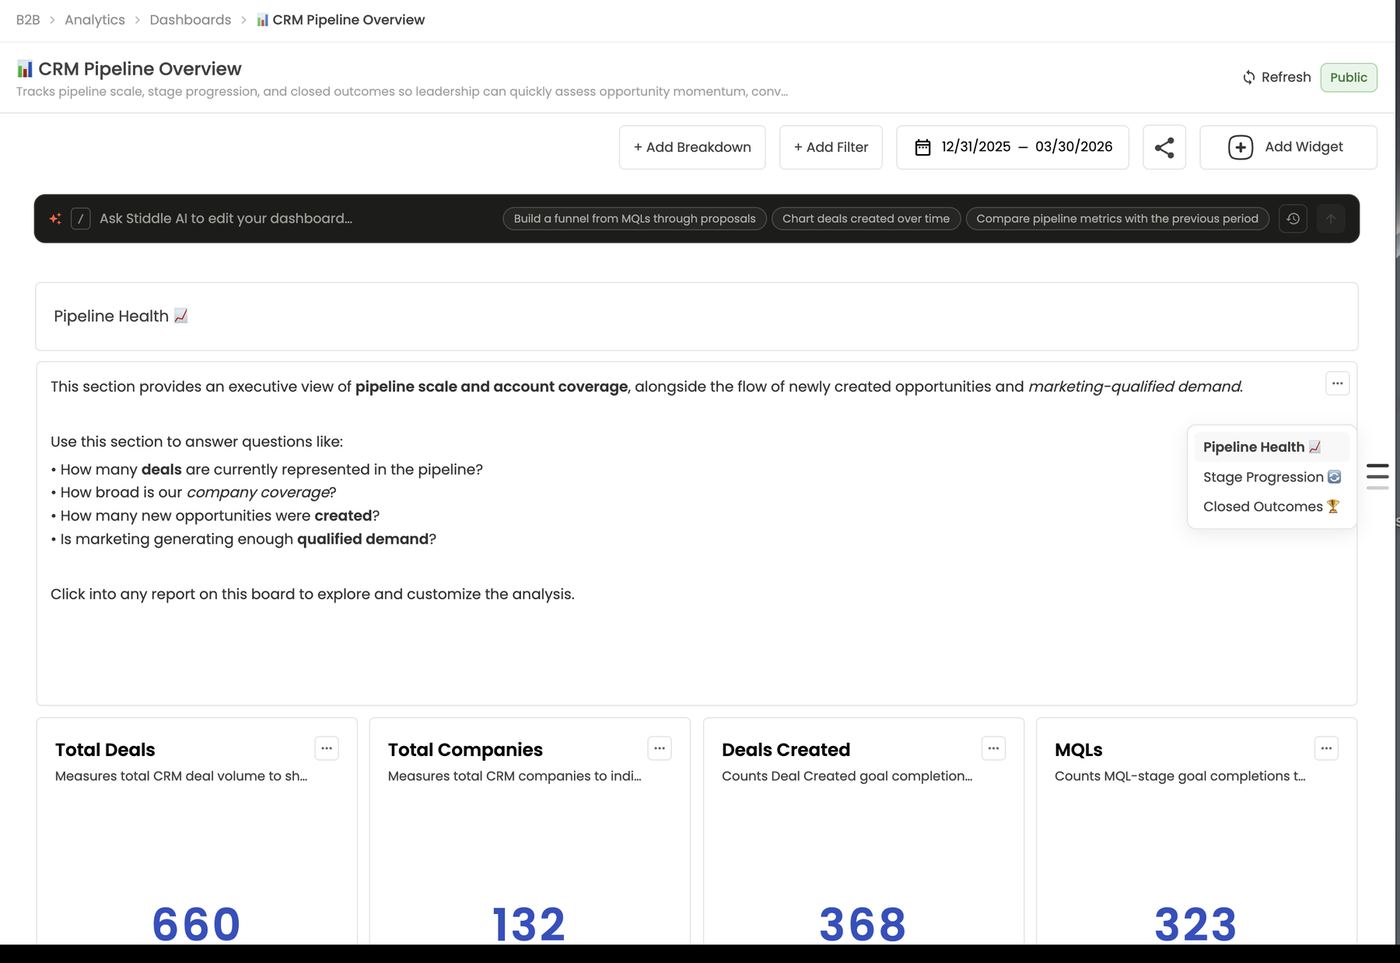The width and height of the screenshot is (1400, 963).
Task: Click the Add Filter button
Action: click(x=831, y=147)
